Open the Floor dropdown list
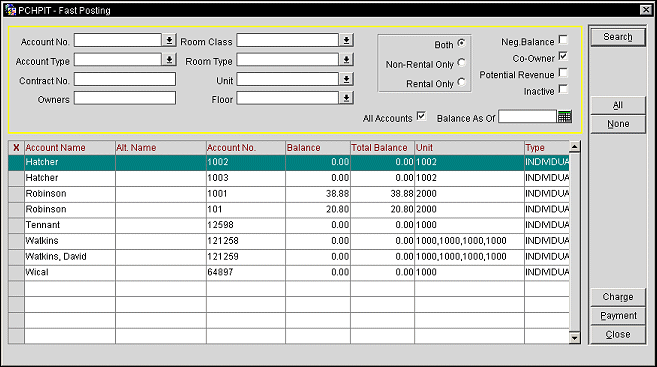 pyautogui.click(x=346, y=98)
